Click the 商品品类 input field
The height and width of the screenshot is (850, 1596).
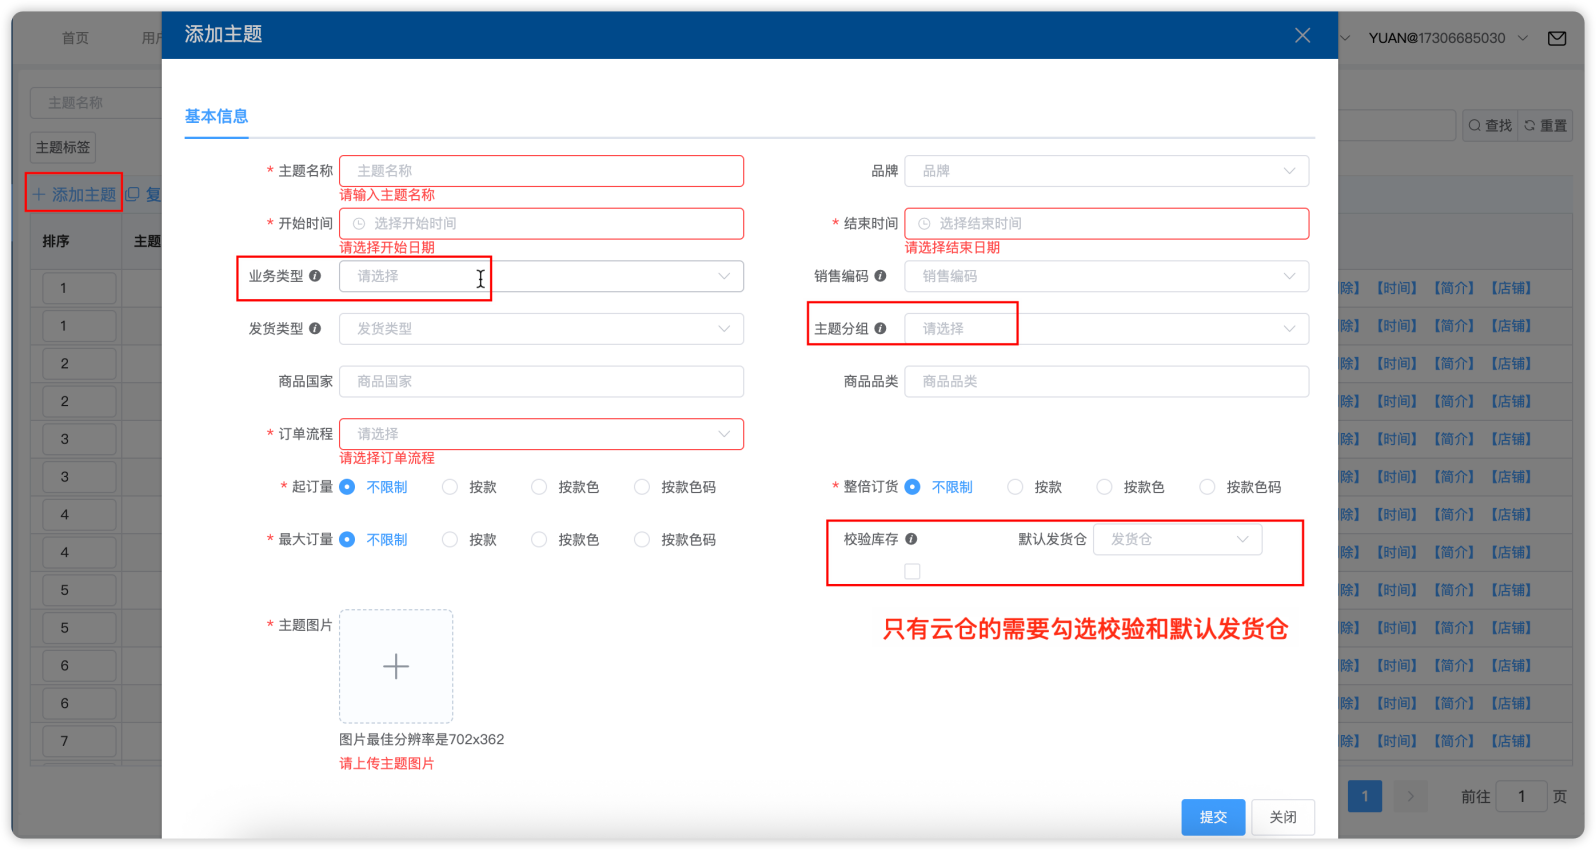point(1106,381)
